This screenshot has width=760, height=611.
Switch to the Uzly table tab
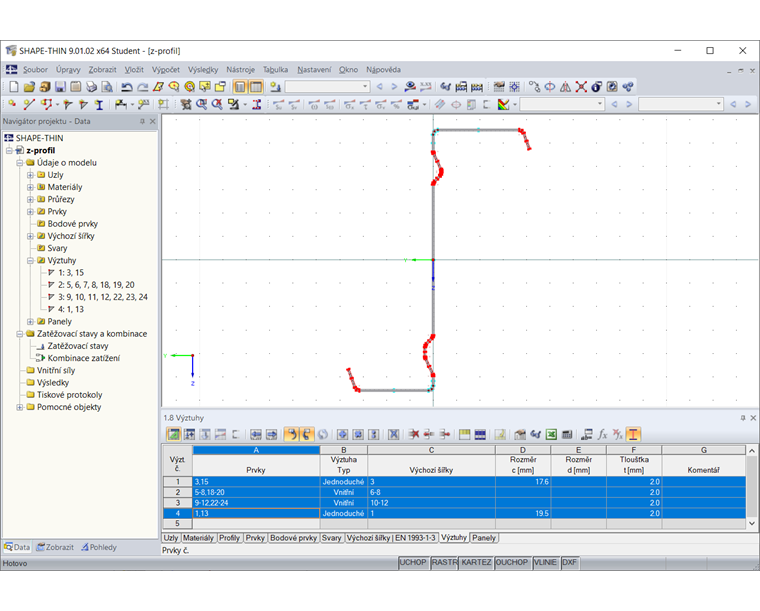point(171,538)
